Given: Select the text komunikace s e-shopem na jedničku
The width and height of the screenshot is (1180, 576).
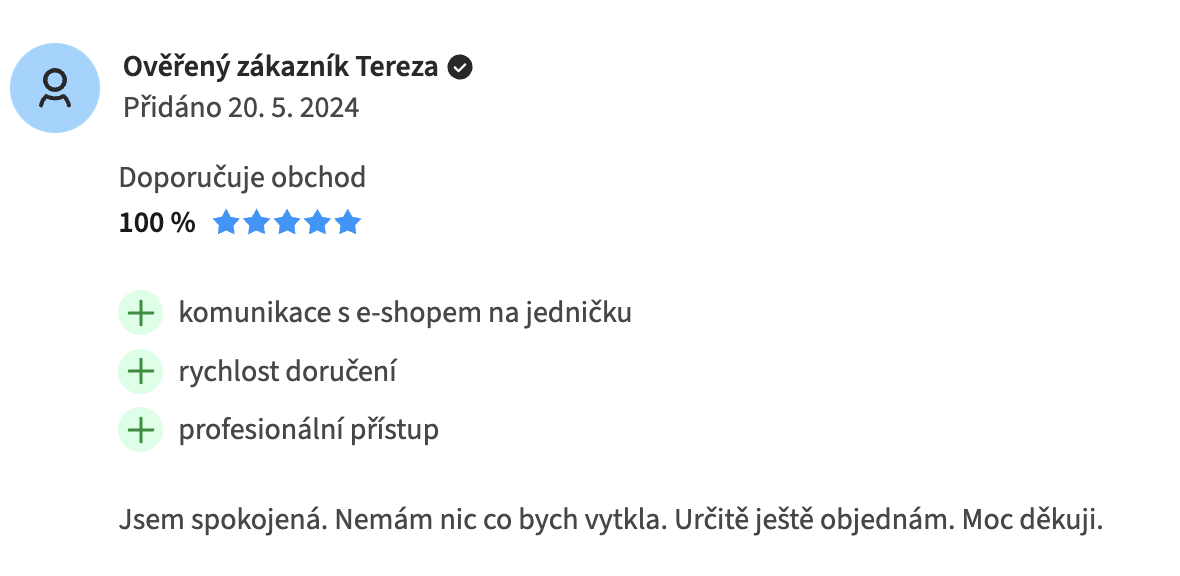Looking at the screenshot, I should tap(405, 312).
